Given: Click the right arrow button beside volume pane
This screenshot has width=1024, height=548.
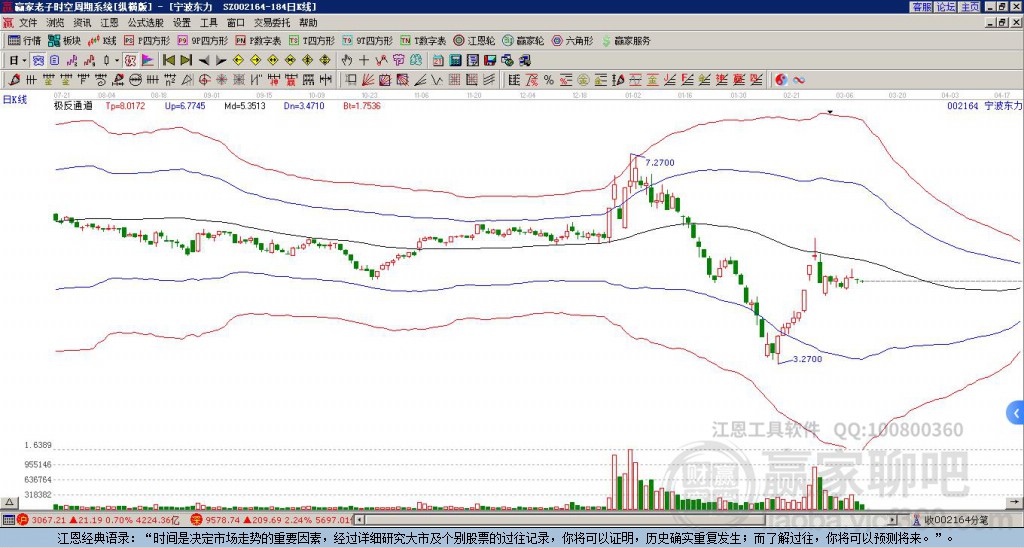Looking at the screenshot, I should 1015,502.
